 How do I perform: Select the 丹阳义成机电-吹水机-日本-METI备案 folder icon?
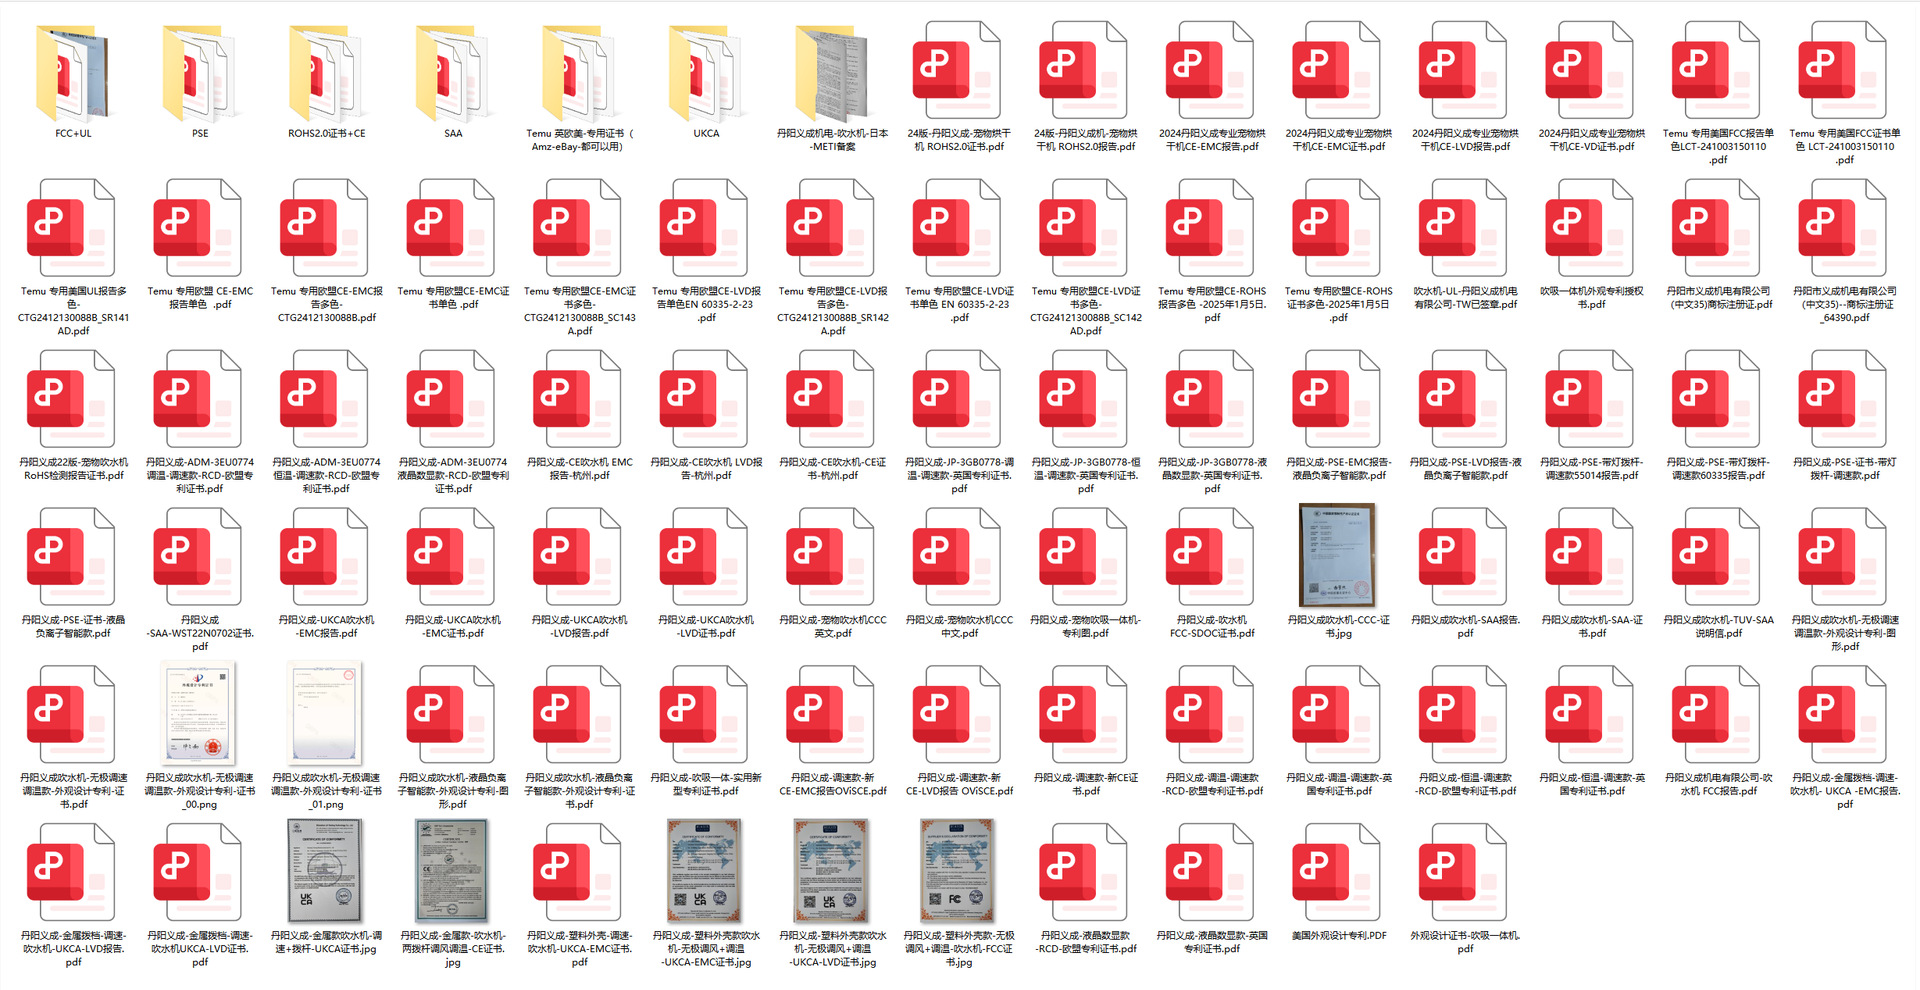pyautogui.click(x=833, y=74)
